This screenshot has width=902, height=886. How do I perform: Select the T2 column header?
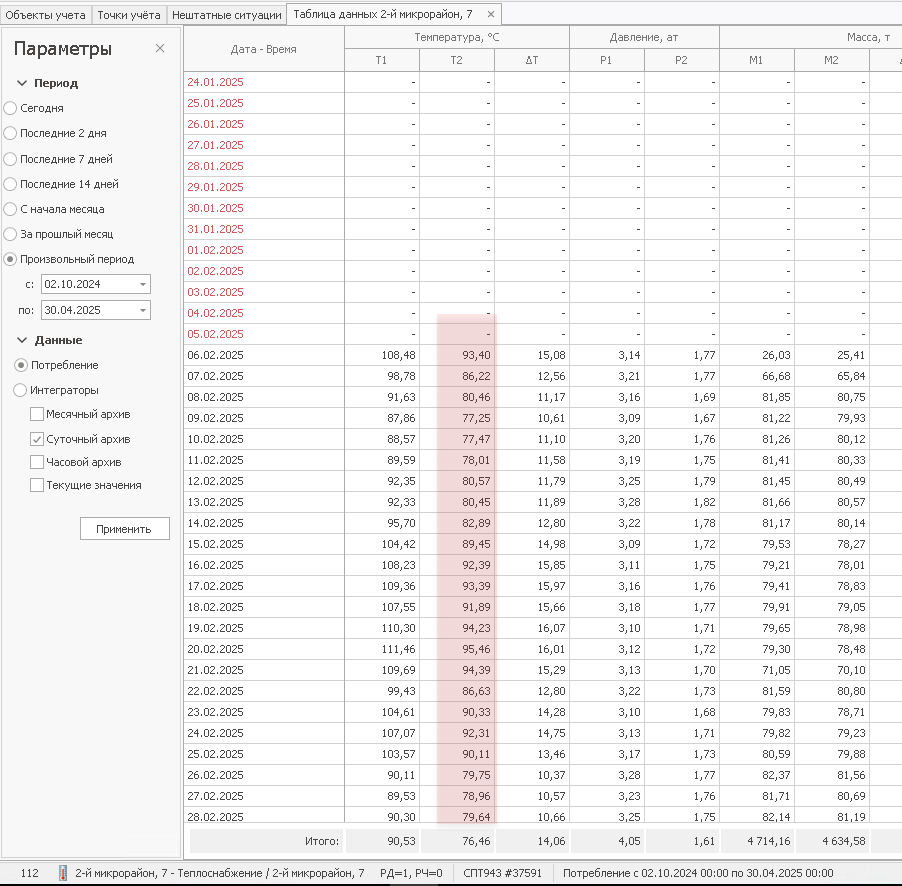(x=456, y=61)
